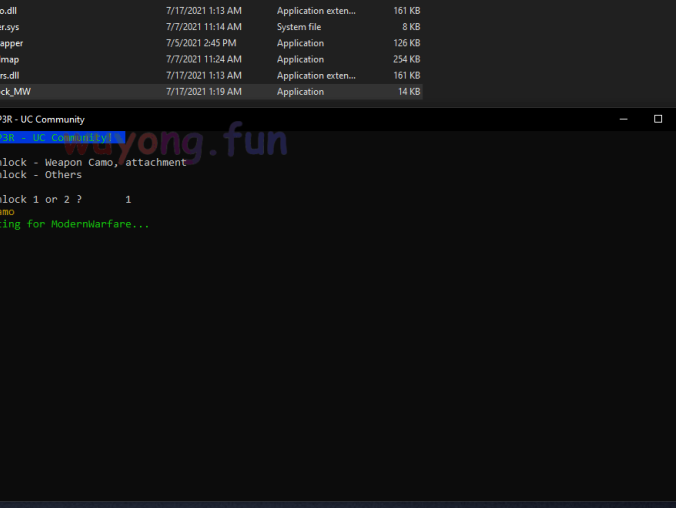This screenshot has height=508, width=676.
Task: Click the 7/7/2021 11:24 AM date cell
Action: coord(203,59)
